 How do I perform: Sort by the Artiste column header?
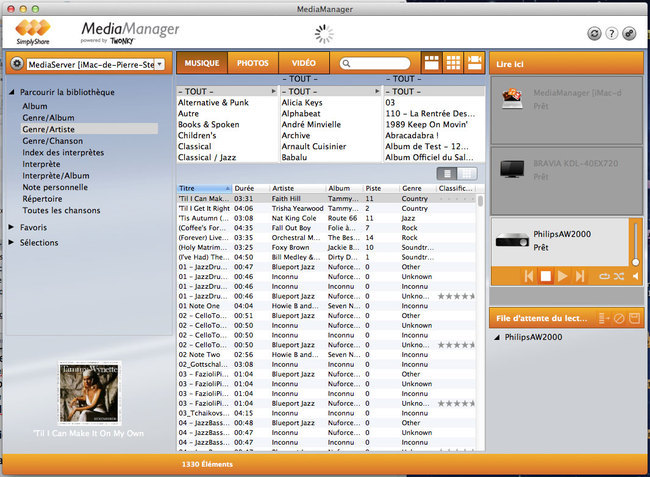click(x=297, y=188)
